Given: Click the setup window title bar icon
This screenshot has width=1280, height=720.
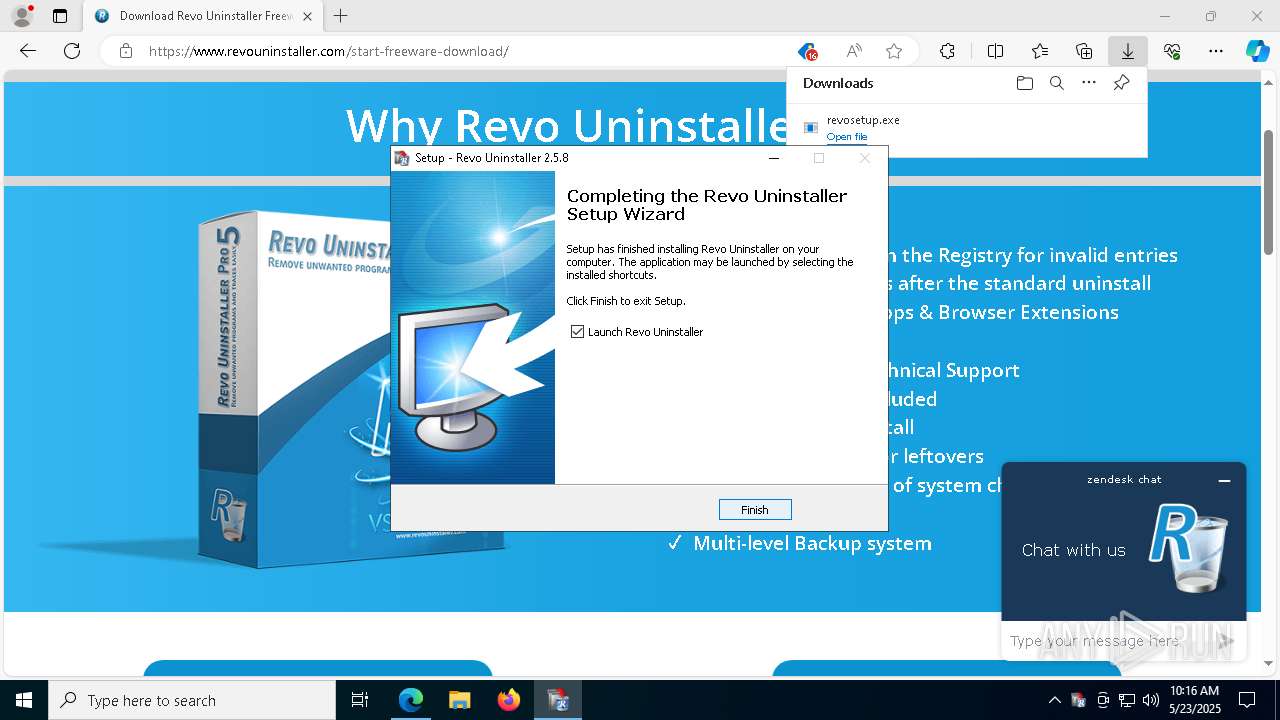Looking at the screenshot, I should pos(402,158).
